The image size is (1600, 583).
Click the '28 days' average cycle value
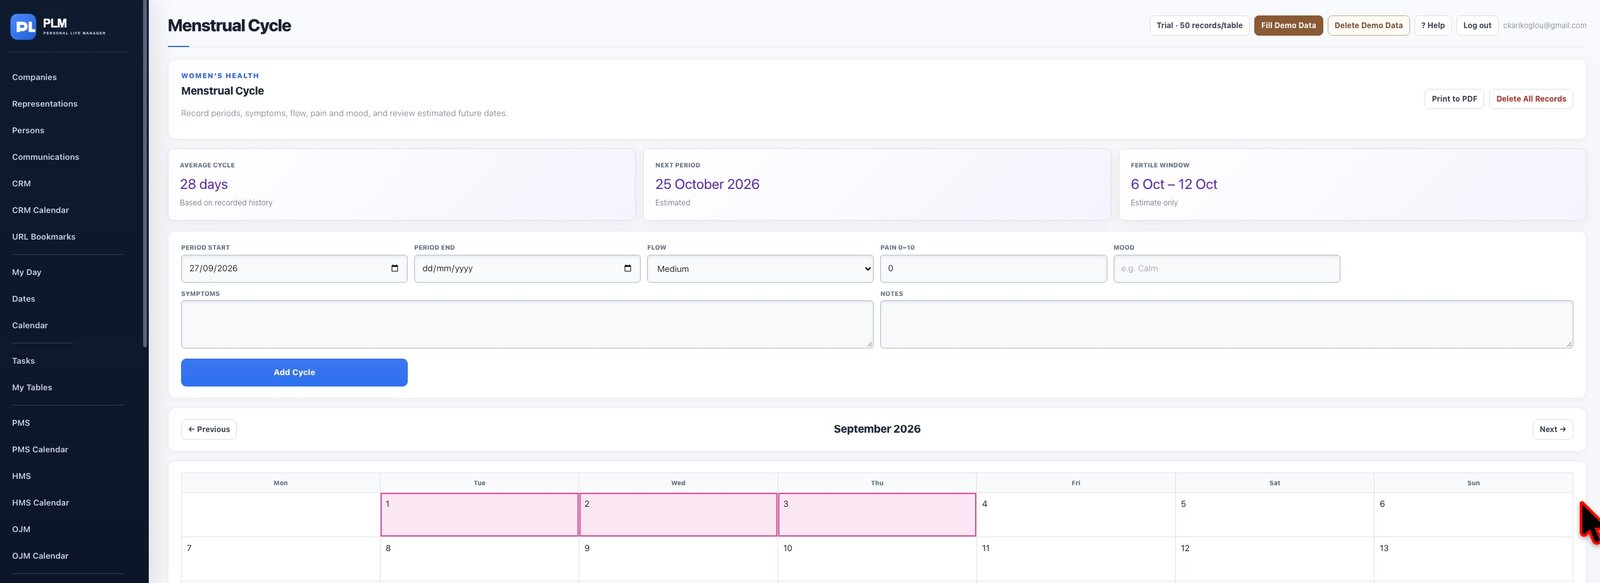(204, 184)
